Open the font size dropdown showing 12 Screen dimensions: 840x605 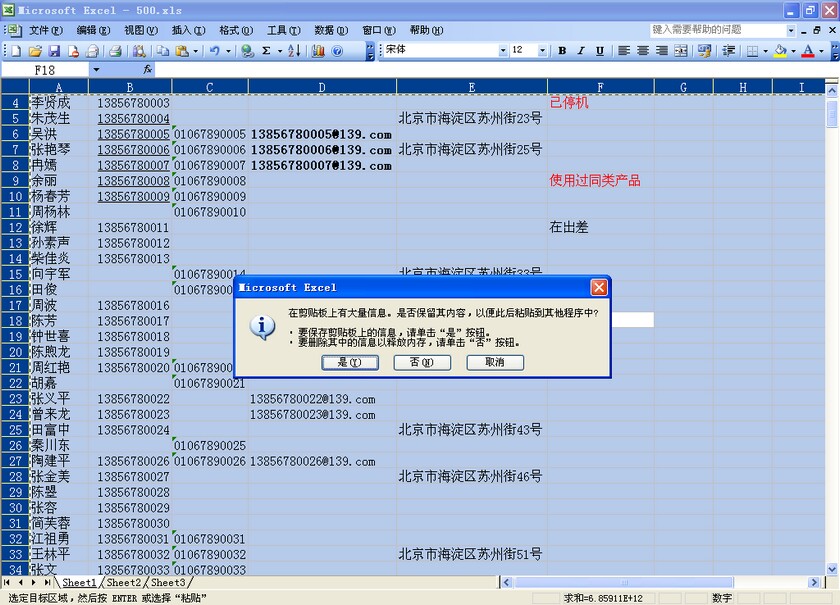pos(542,50)
